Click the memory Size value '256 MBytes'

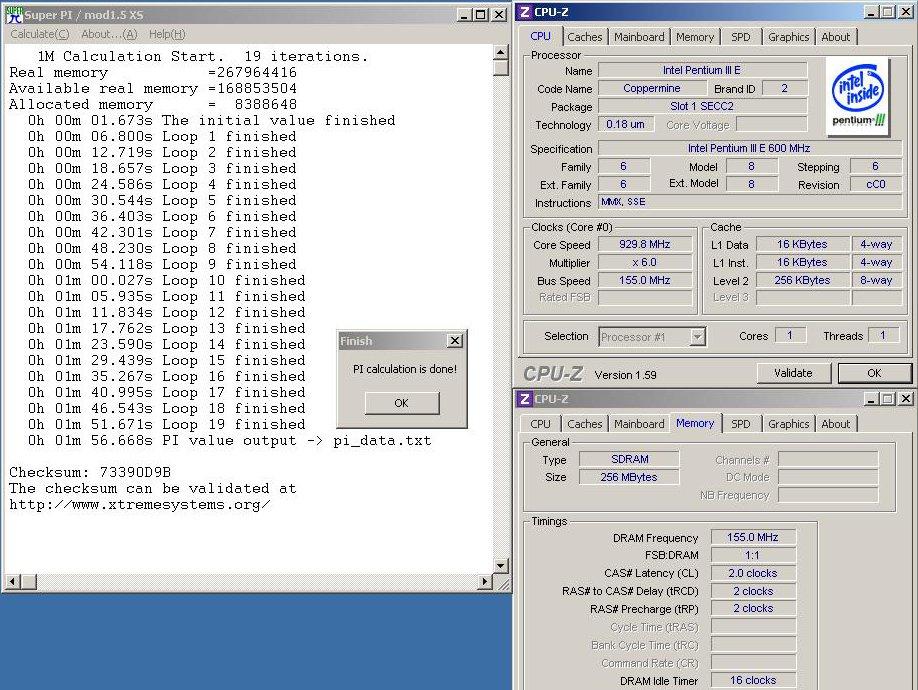tap(629, 477)
